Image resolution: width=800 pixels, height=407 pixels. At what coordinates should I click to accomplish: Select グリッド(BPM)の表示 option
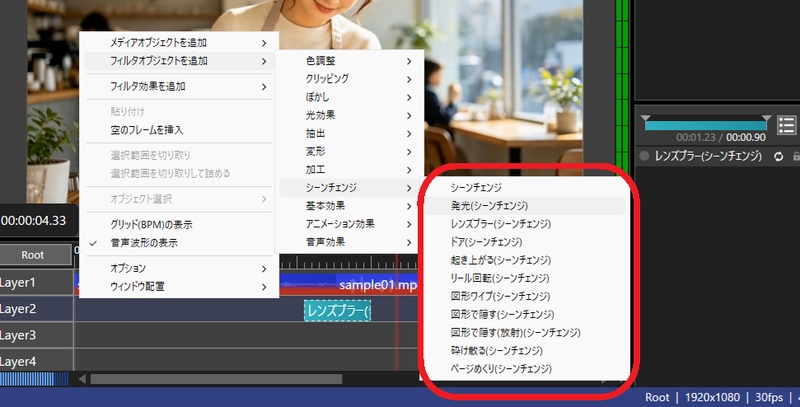[x=179, y=224]
